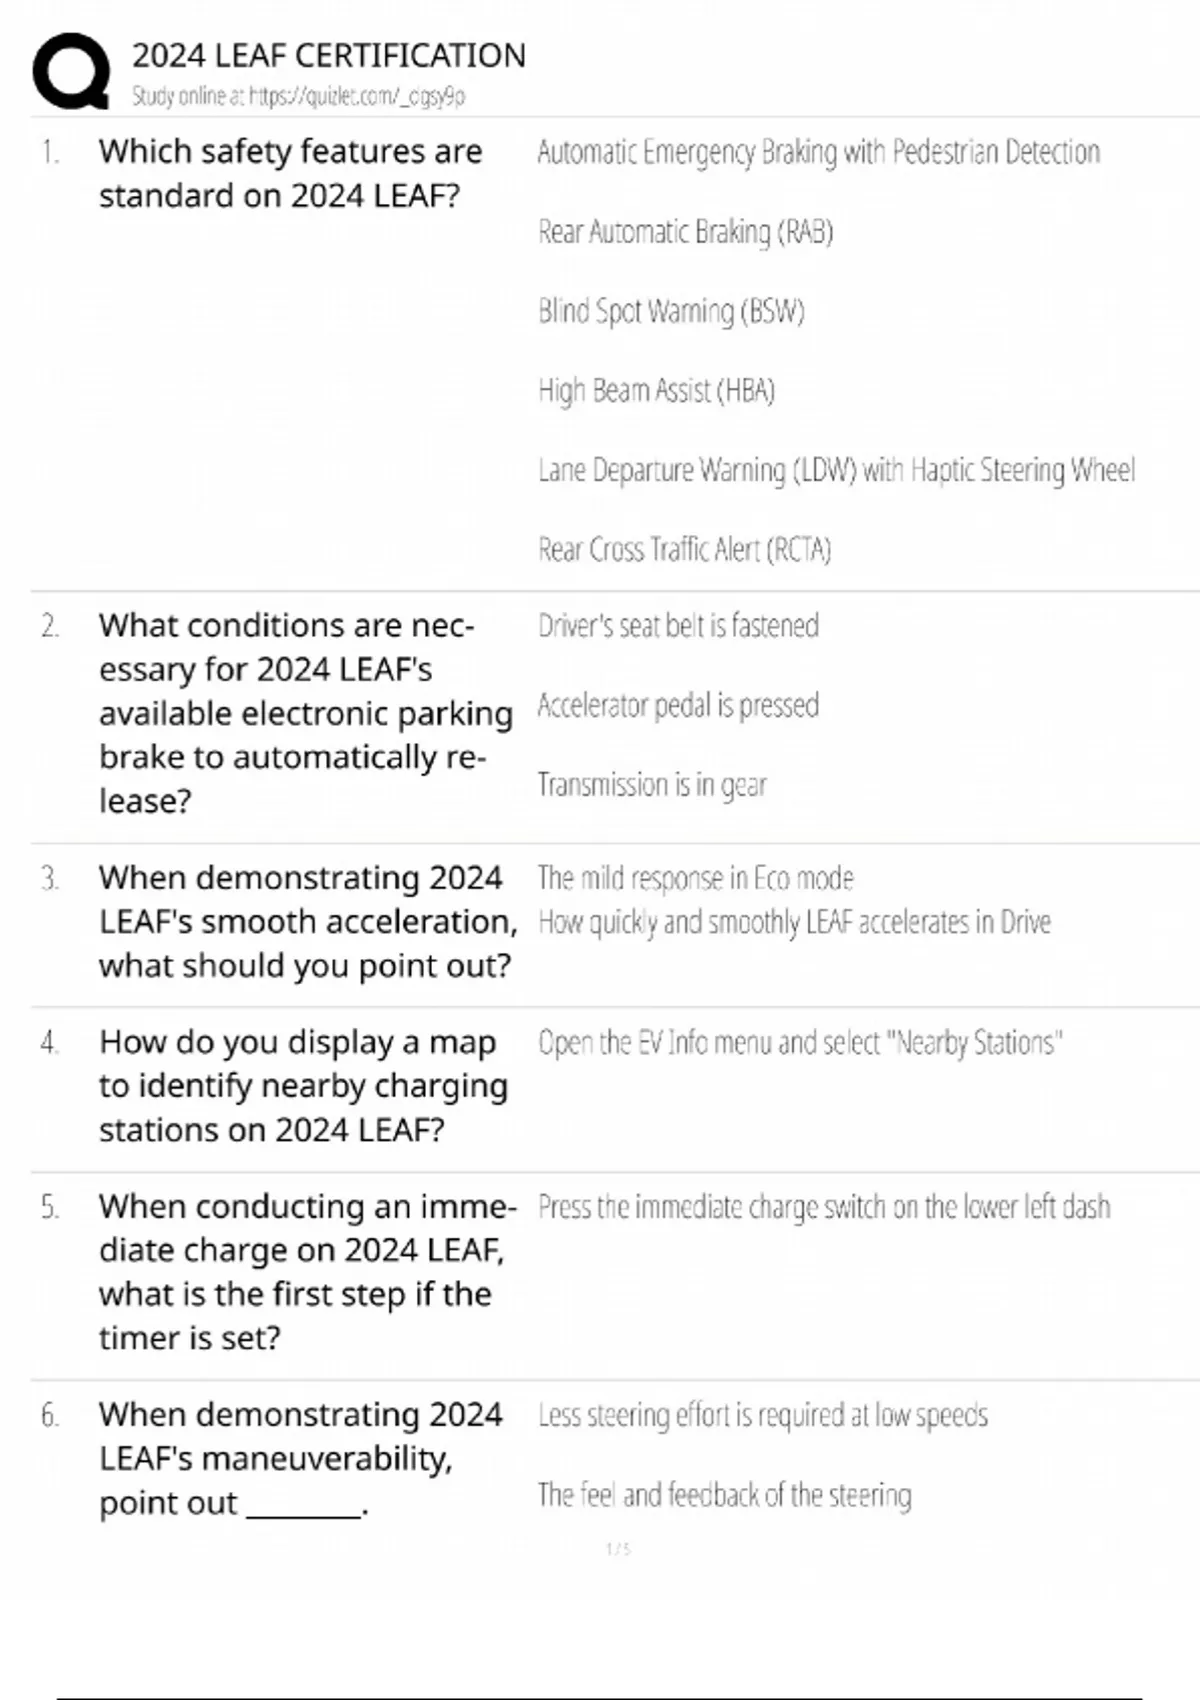The width and height of the screenshot is (1200, 1700).
Task: Open the quizlet.com study link
Action: tap(298, 96)
